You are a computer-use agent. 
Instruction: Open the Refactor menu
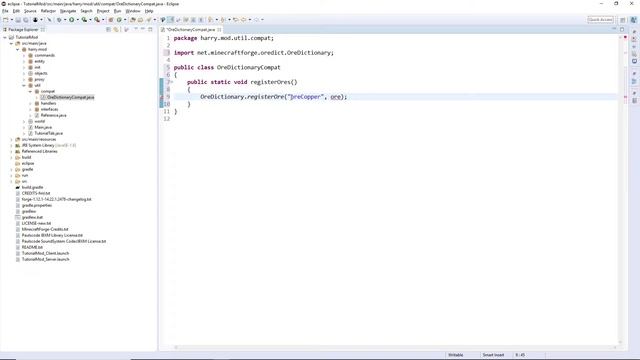[x=48, y=11]
